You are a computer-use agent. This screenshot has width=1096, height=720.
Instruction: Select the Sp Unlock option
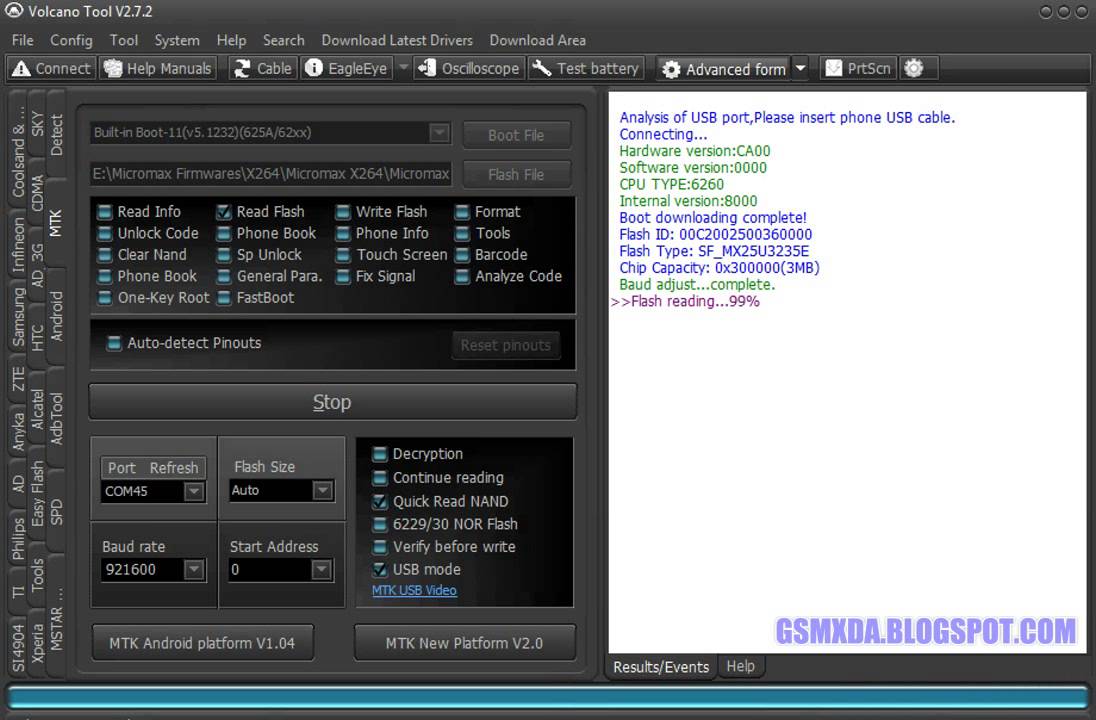(259, 255)
